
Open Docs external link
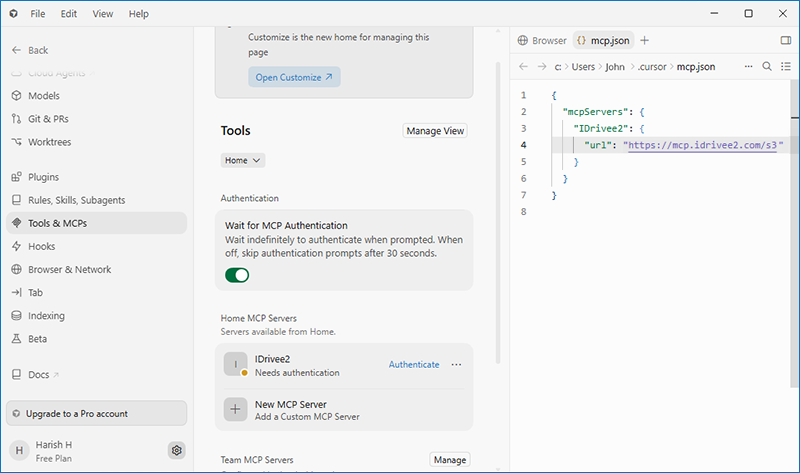point(35,375)
